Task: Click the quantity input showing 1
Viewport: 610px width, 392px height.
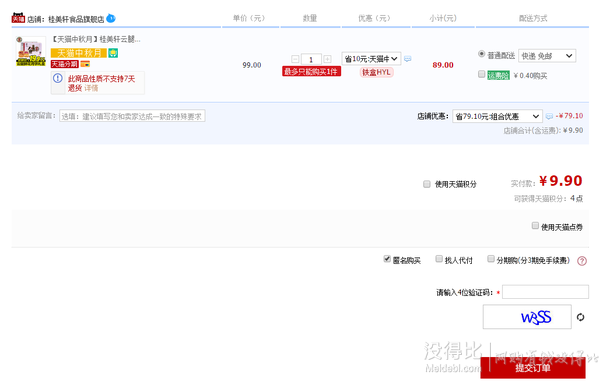Action: point(311,60)
